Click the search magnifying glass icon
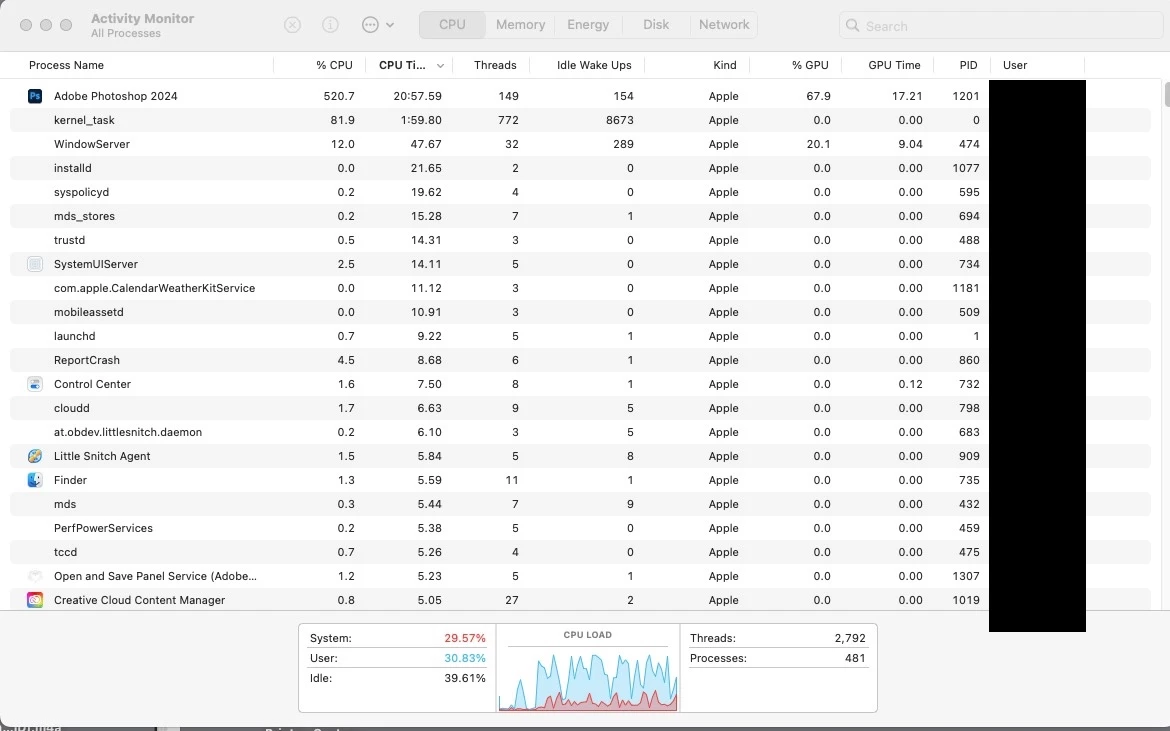 click(852, 25)
